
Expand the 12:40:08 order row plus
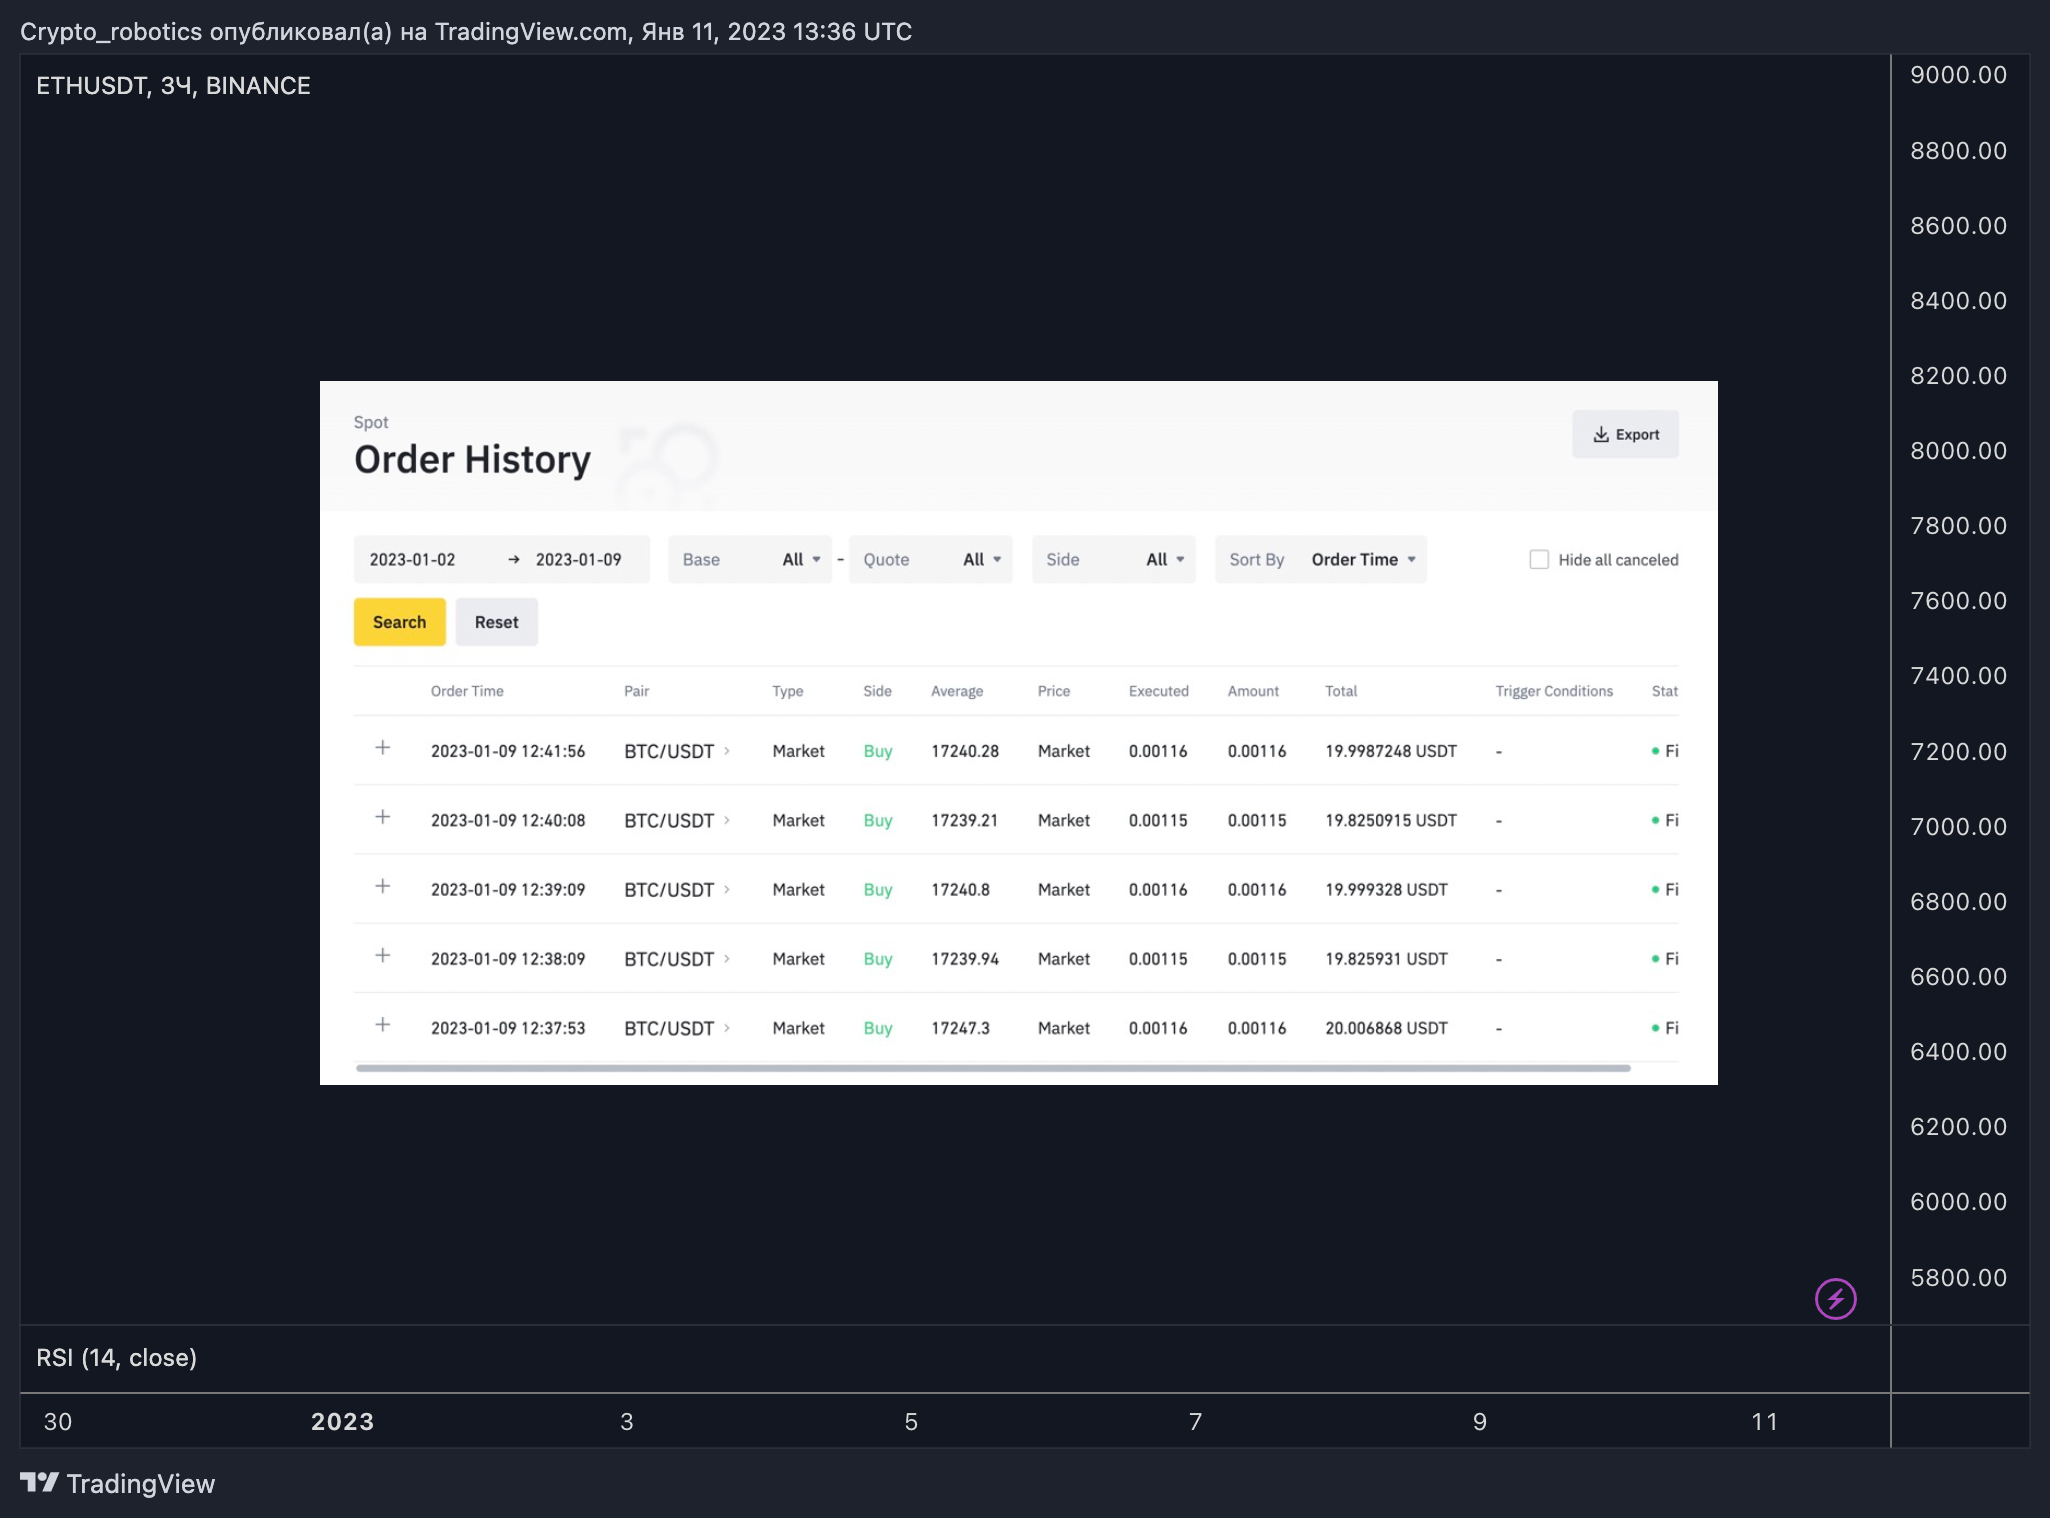(x=382, y=817)
